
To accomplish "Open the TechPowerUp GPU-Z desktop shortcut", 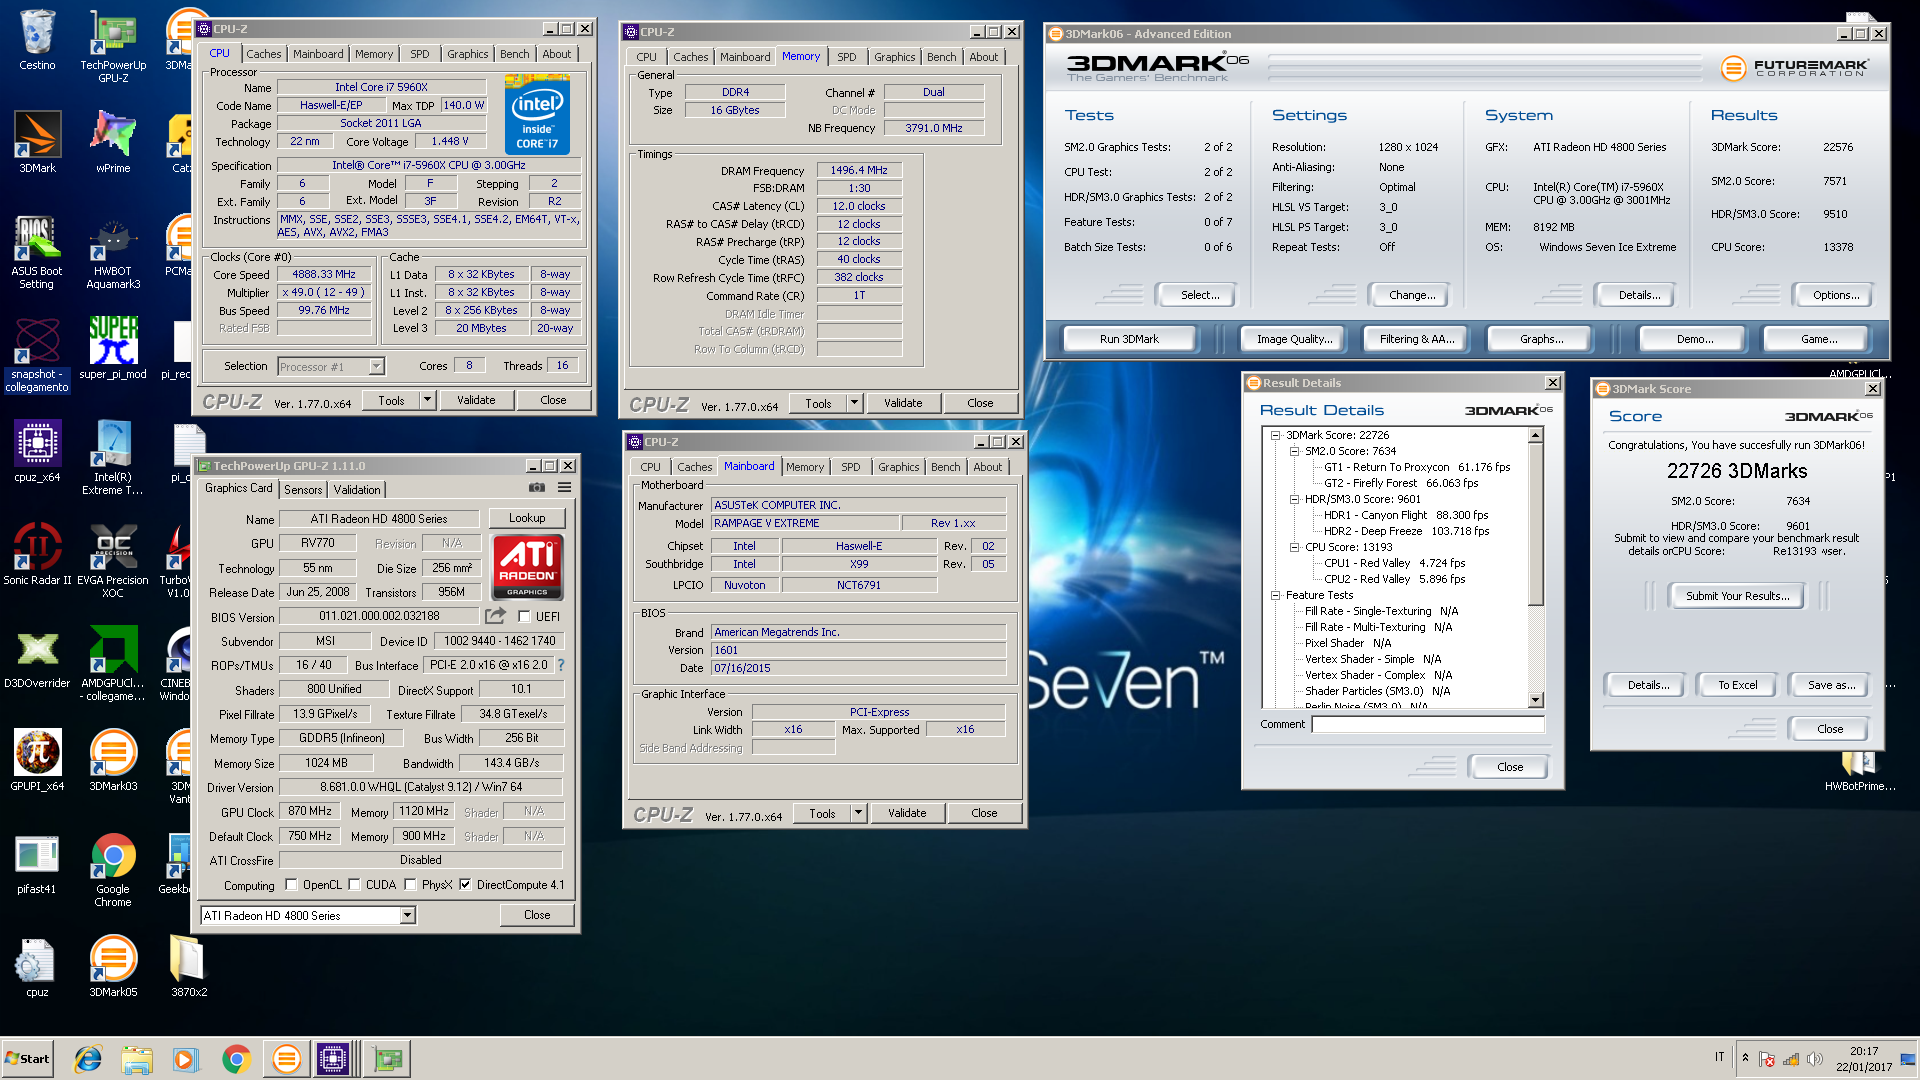I will coord(113,45).
